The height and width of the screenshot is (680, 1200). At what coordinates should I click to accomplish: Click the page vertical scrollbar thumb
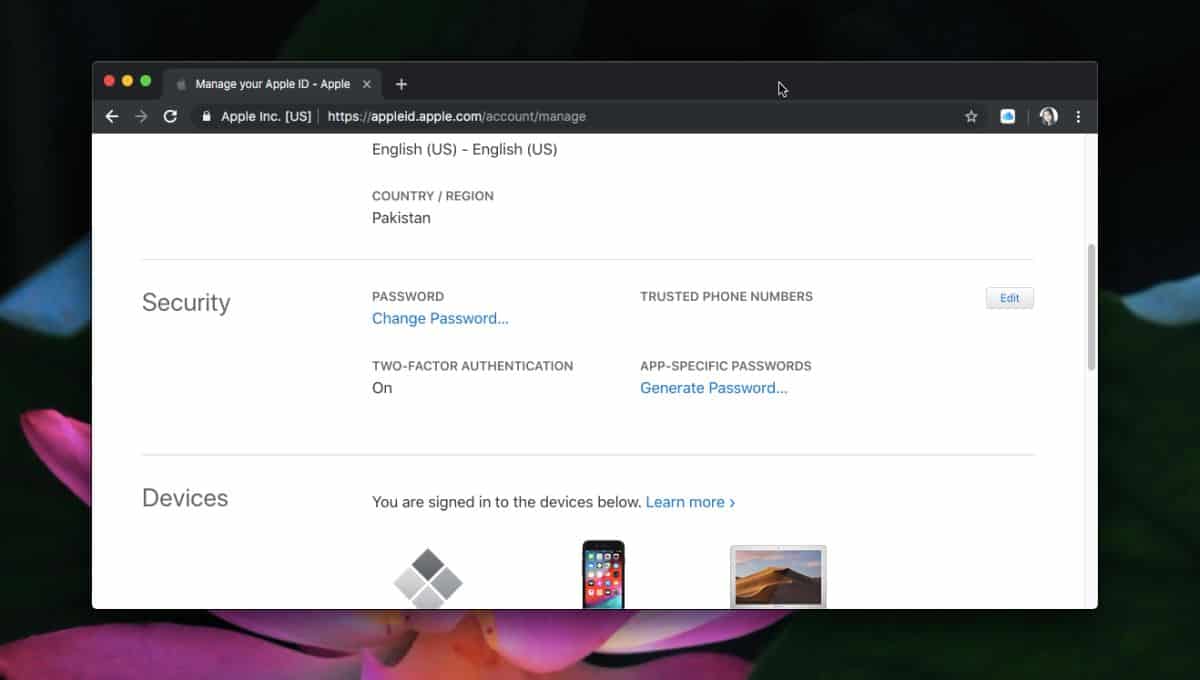pyautogui.click(x=1091, y=307)
